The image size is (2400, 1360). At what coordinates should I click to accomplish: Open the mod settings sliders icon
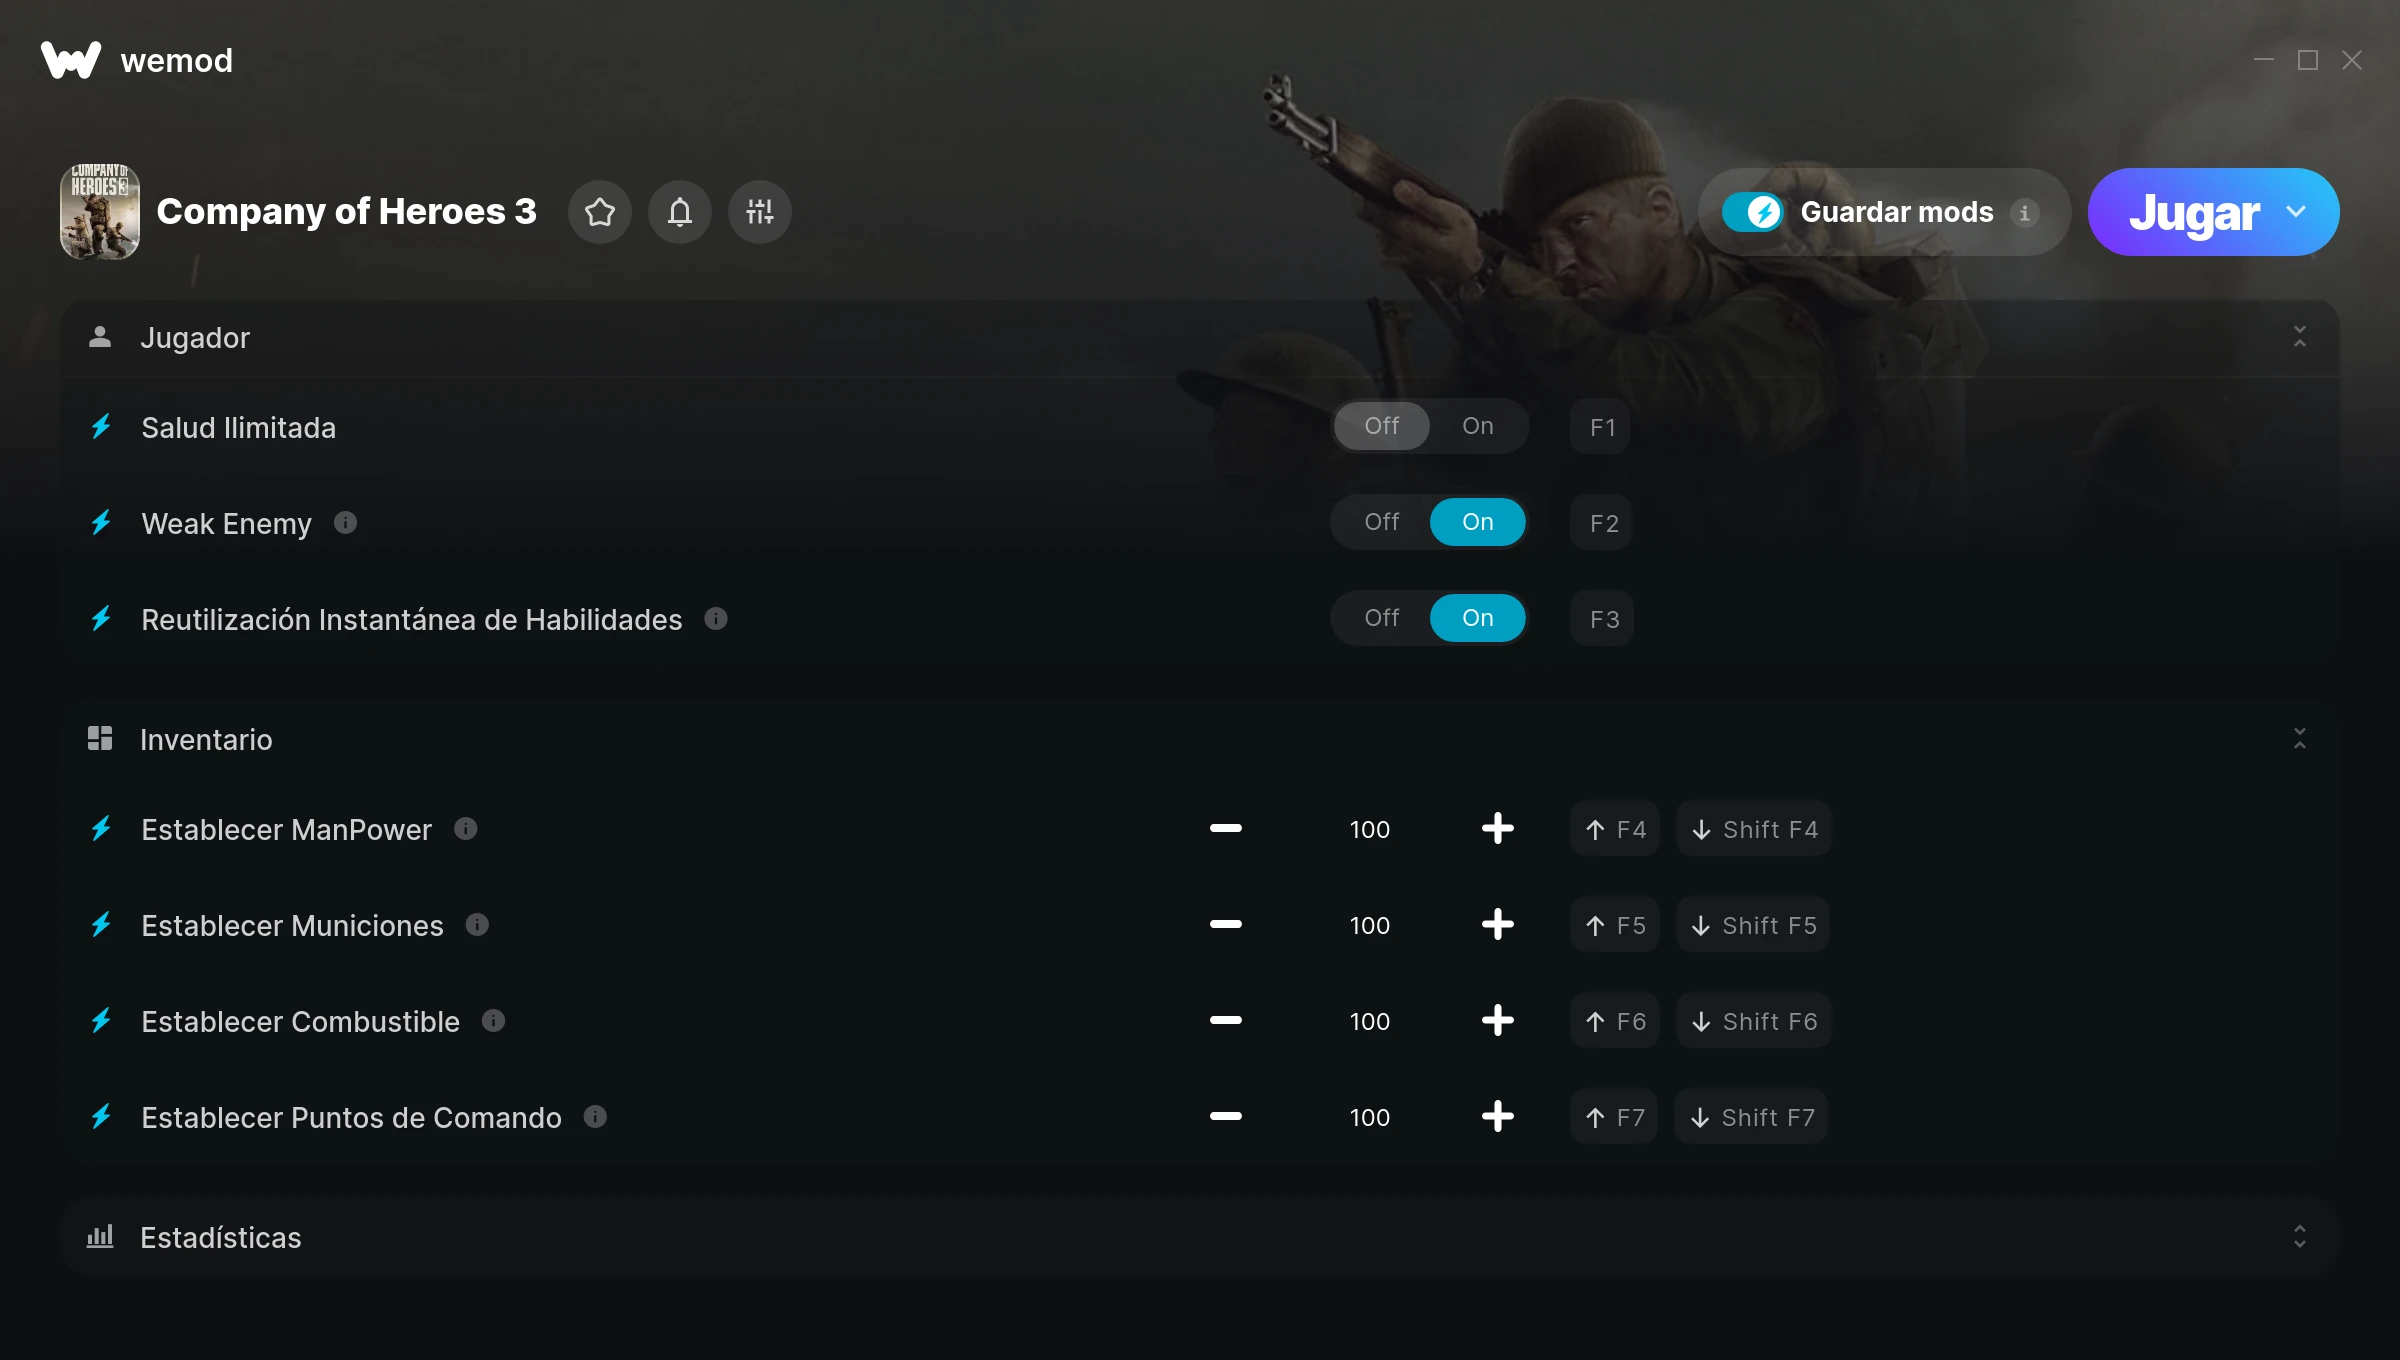(x=760, y=212)
